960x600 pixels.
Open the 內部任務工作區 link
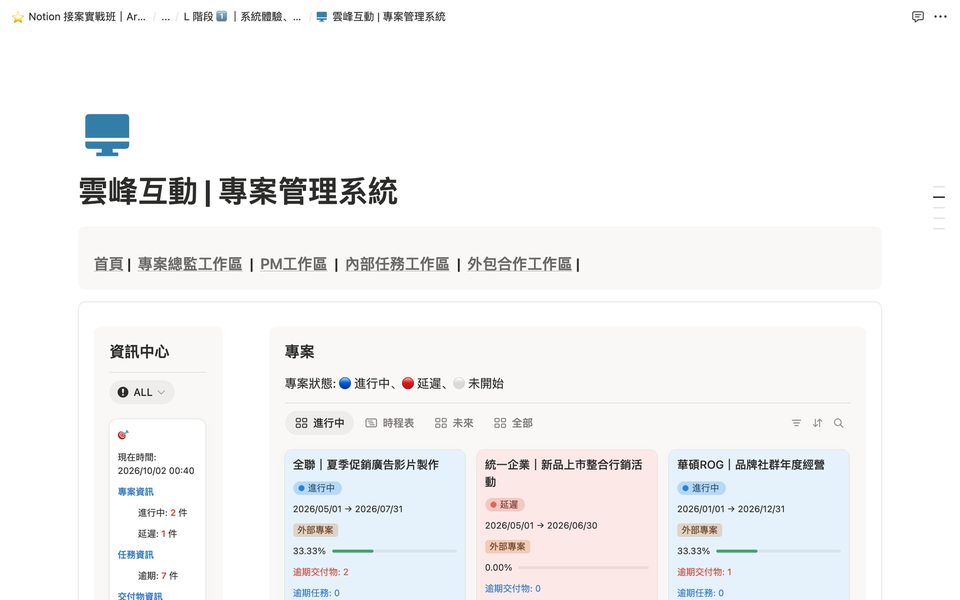point(397,264)
